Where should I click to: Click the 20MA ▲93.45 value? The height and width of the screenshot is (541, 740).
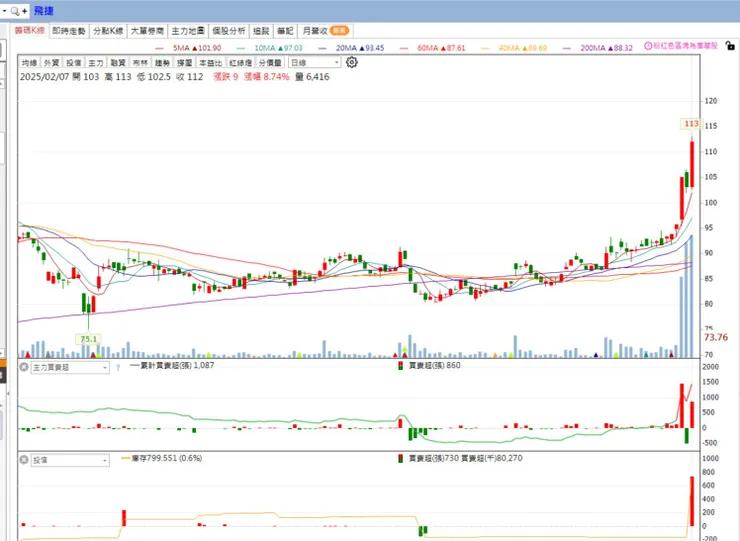click(x=360, y=48)
